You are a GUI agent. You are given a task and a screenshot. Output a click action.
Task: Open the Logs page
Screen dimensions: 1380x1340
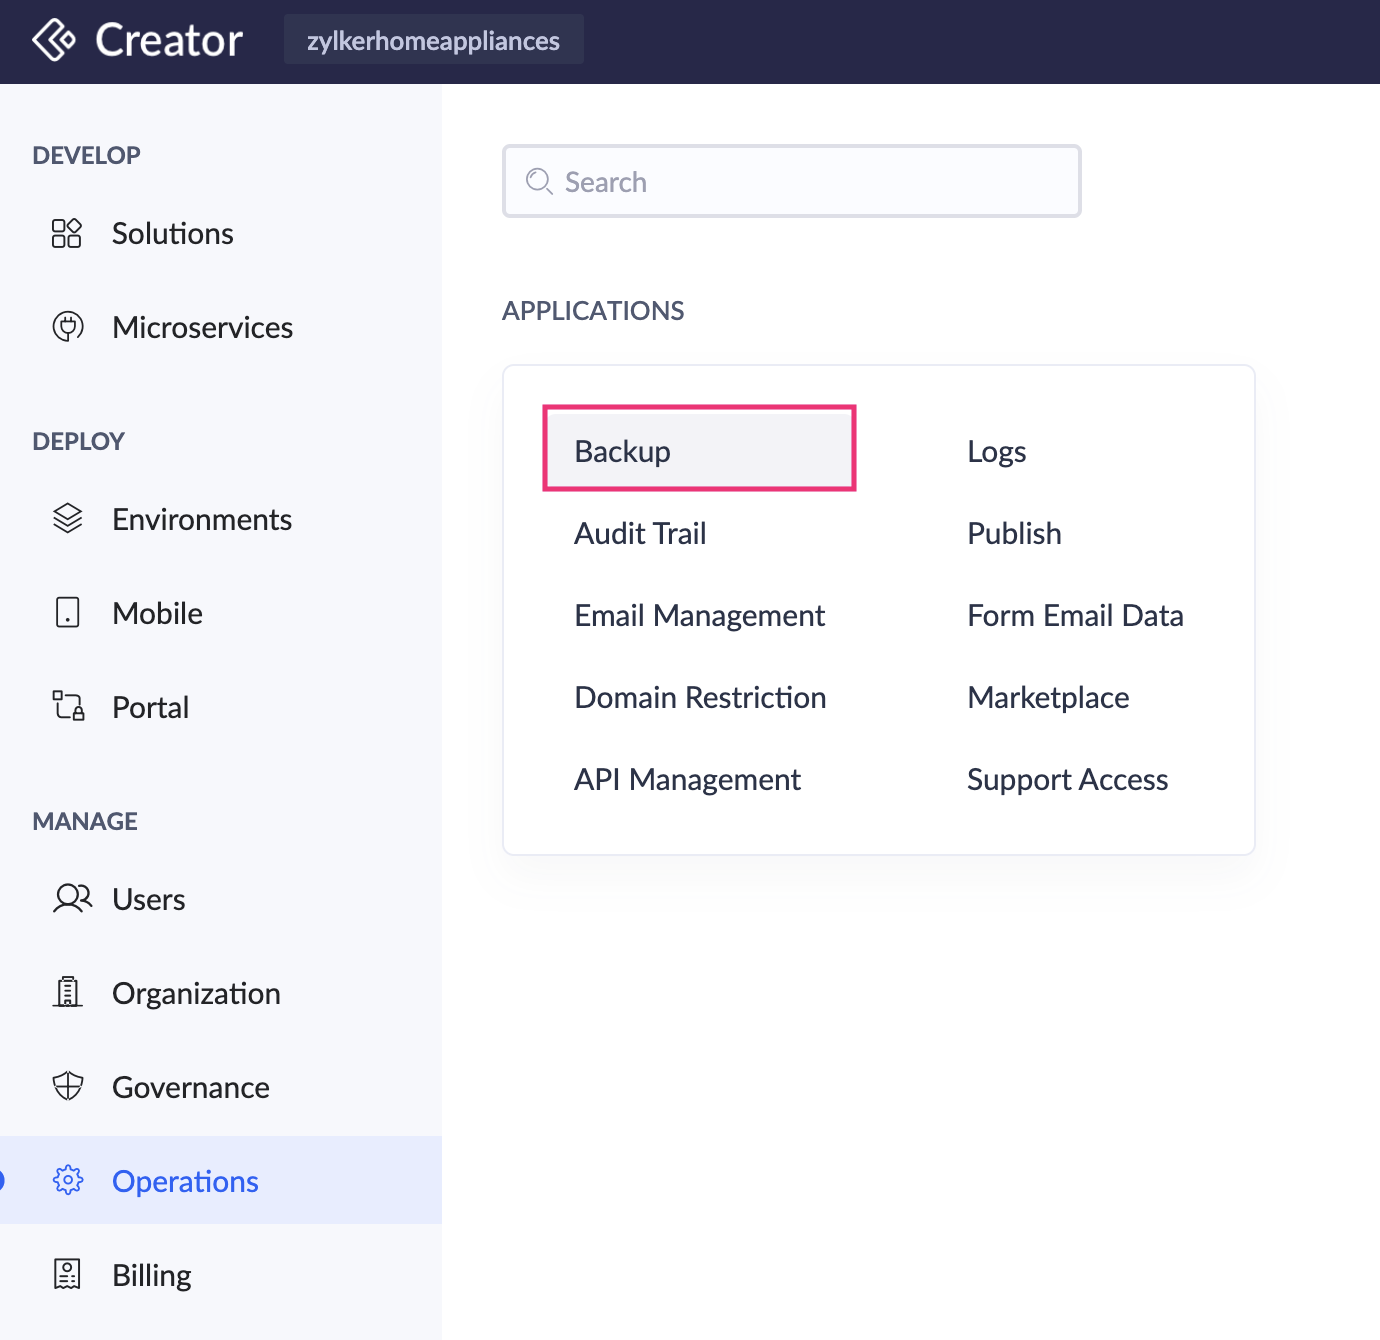996,451
